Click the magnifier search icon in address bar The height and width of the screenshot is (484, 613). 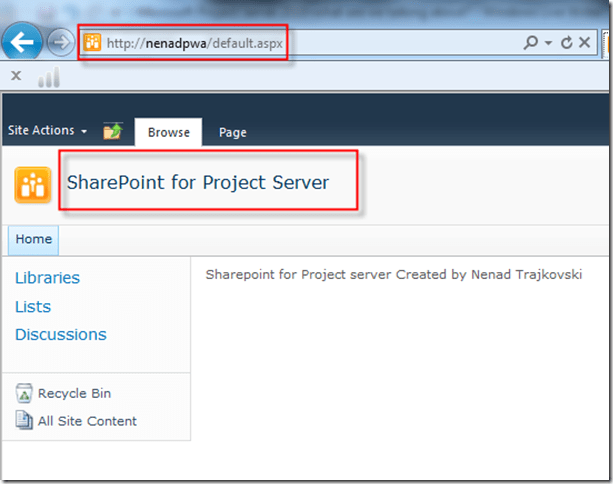coord(530,43)
